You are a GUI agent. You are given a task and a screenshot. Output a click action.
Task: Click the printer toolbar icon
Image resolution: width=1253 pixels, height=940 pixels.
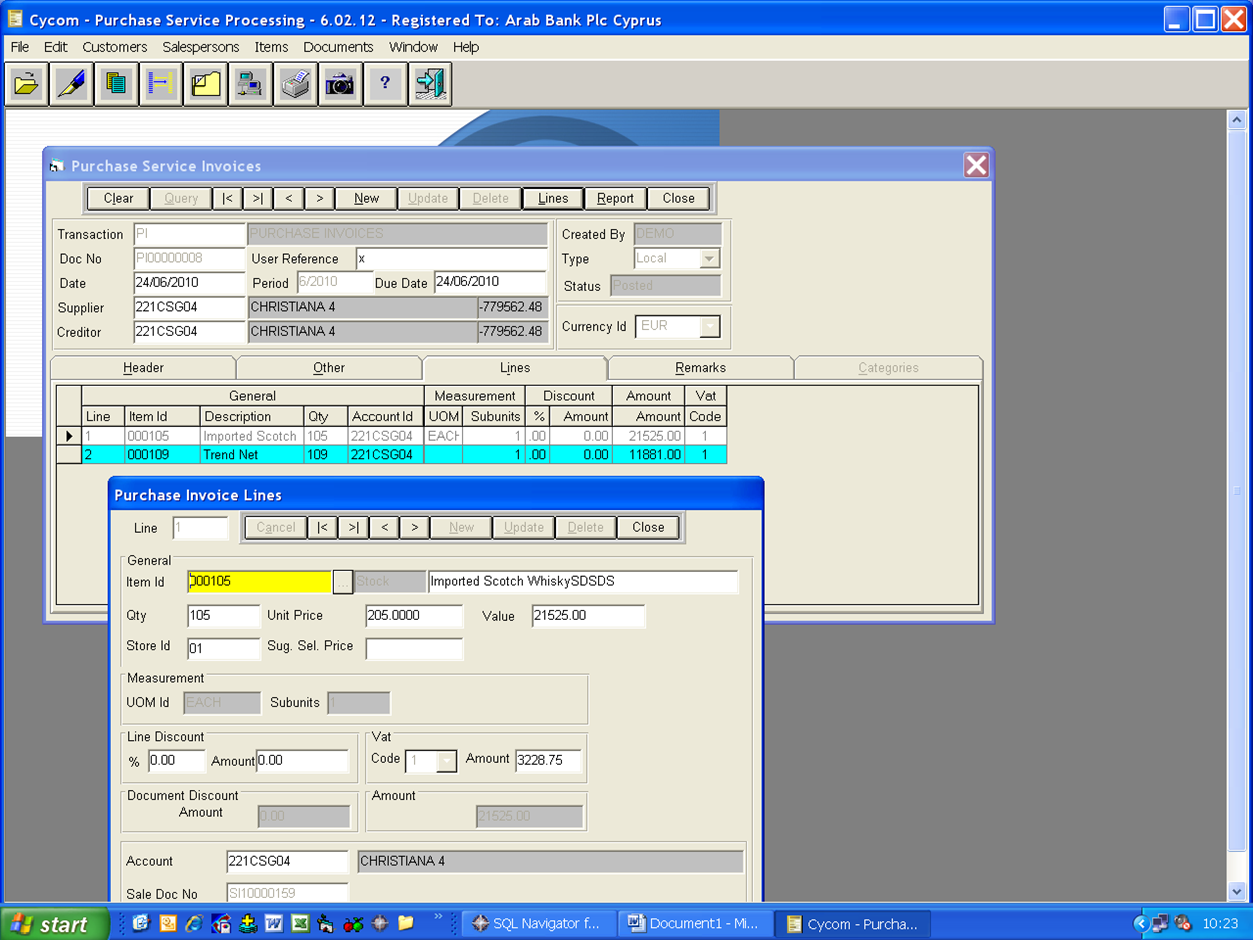(x=295, y=85)
